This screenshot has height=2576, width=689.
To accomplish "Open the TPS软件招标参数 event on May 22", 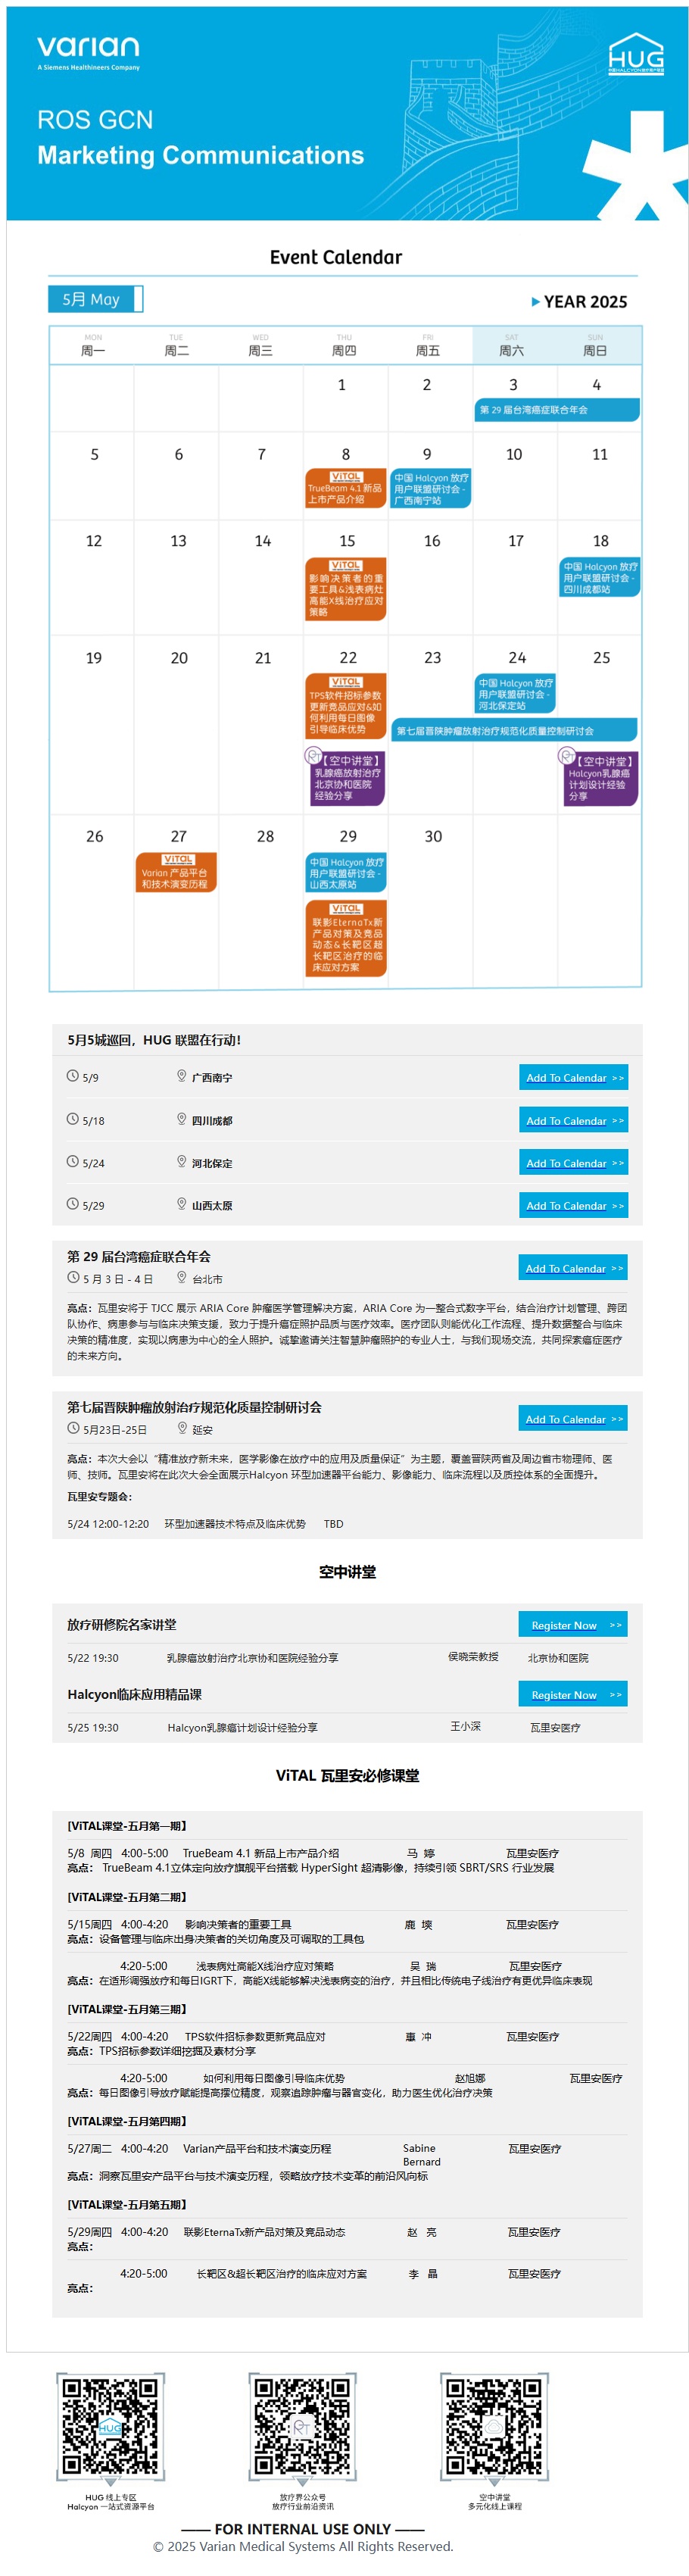I will [346, 706].
